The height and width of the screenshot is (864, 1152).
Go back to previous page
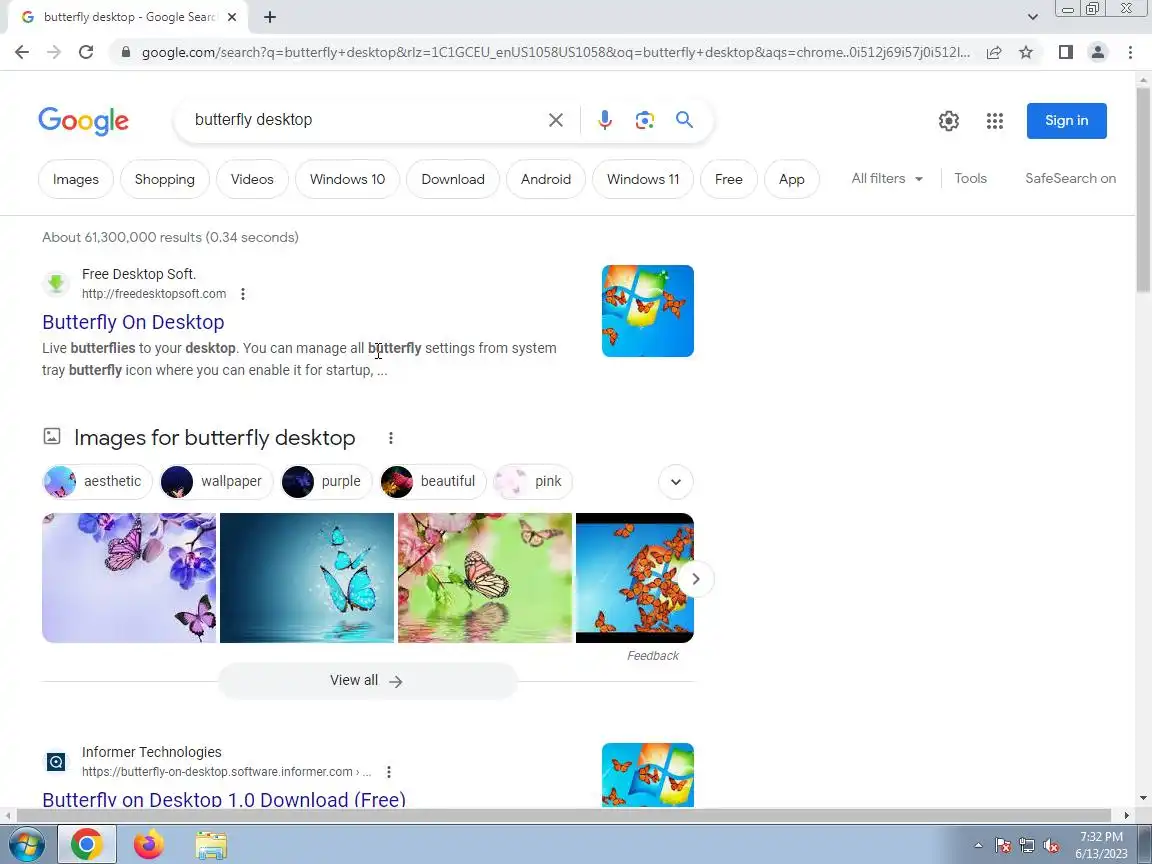tap(22, 52)
